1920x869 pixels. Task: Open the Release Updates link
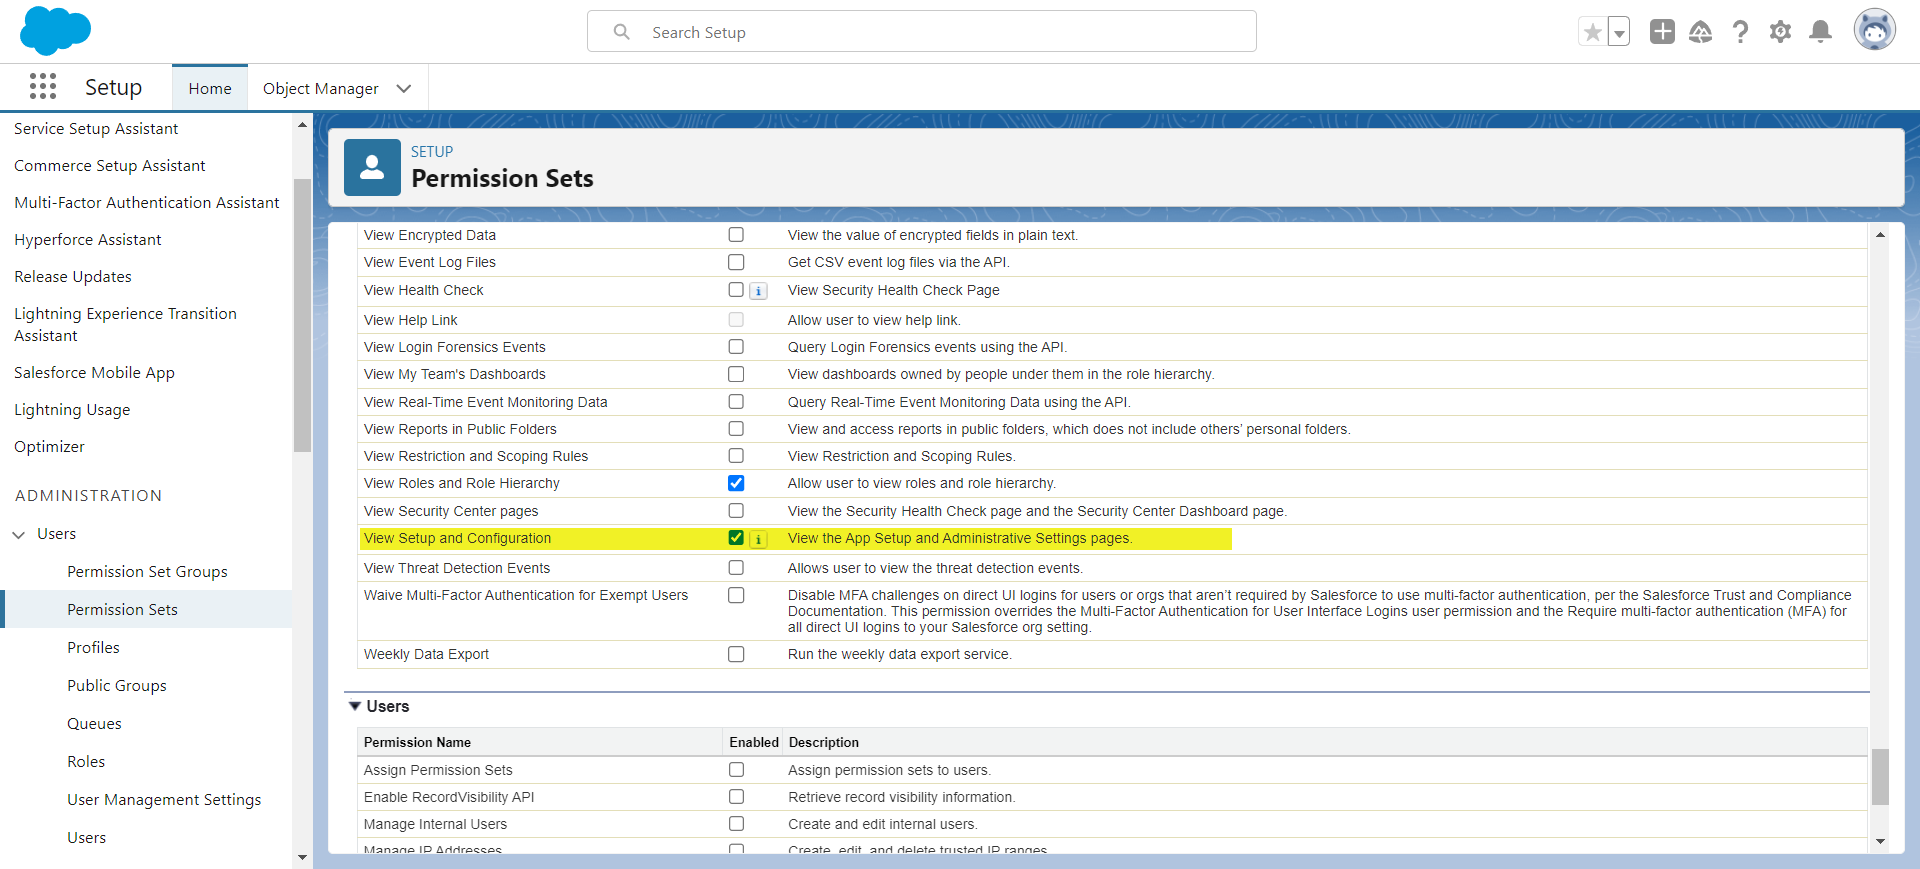73,277
